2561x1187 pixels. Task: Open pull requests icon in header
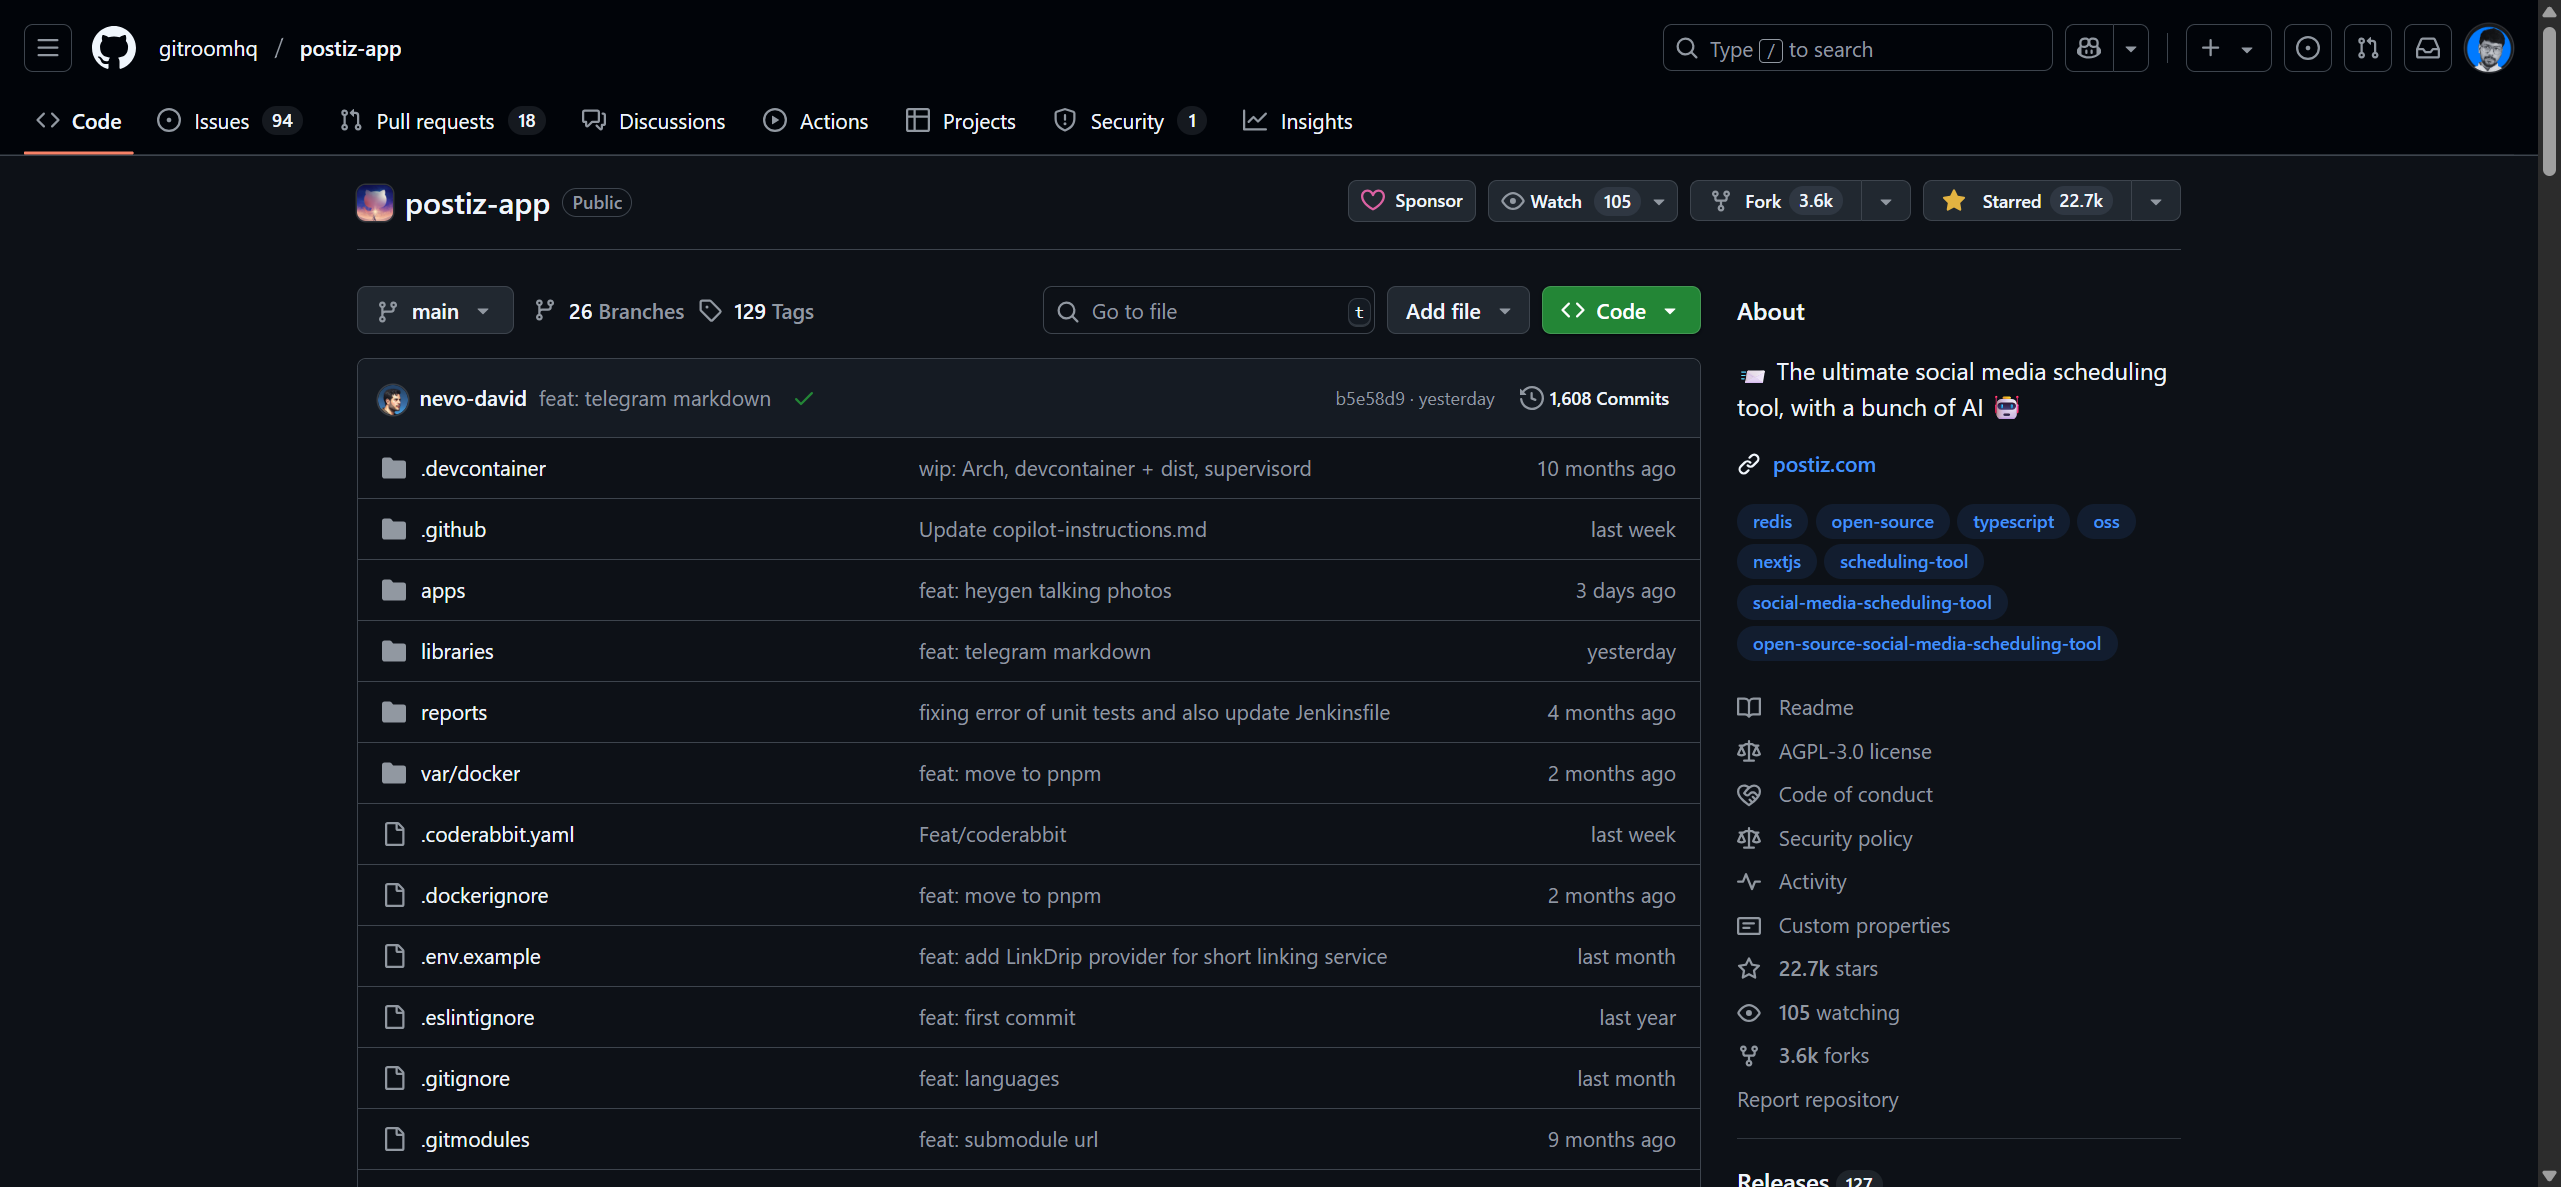tap(2368, 48)
